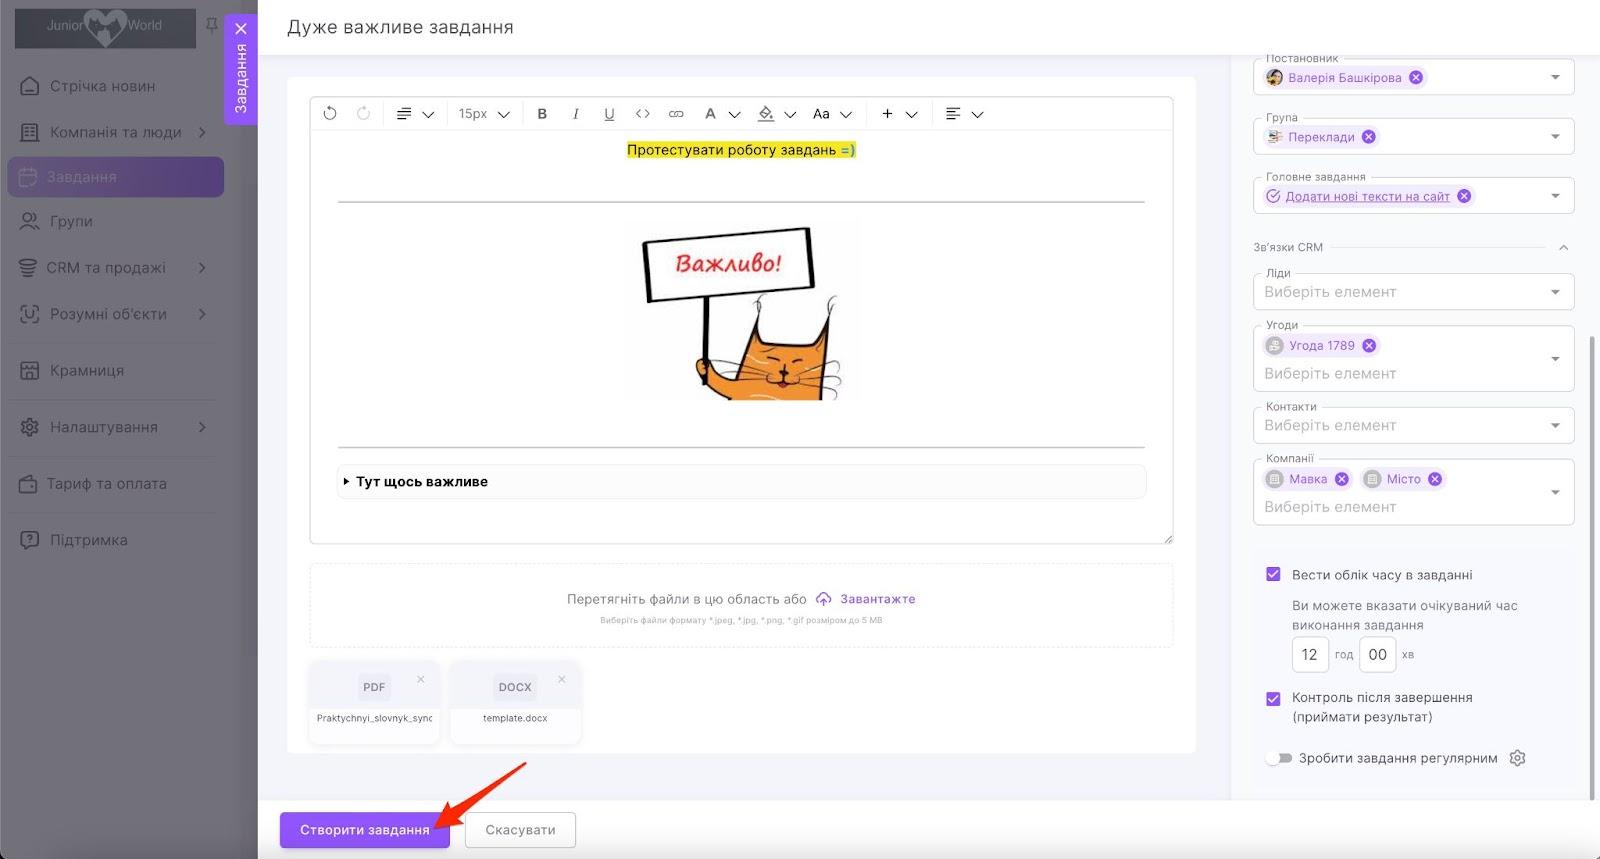Click the Завантажте upload link
Image resolution: width=1600 pixels, height=859 pixels.
(877, 599)
